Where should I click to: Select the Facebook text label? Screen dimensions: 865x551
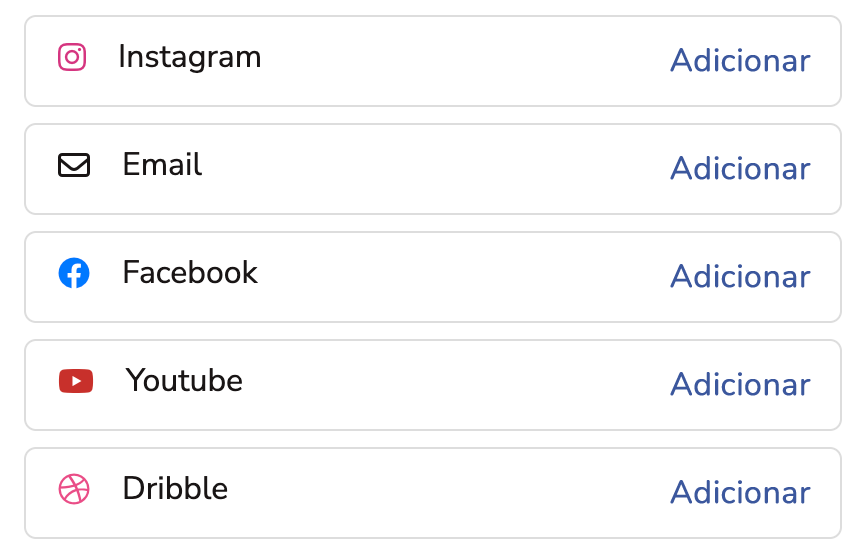[x=190, y=273]
